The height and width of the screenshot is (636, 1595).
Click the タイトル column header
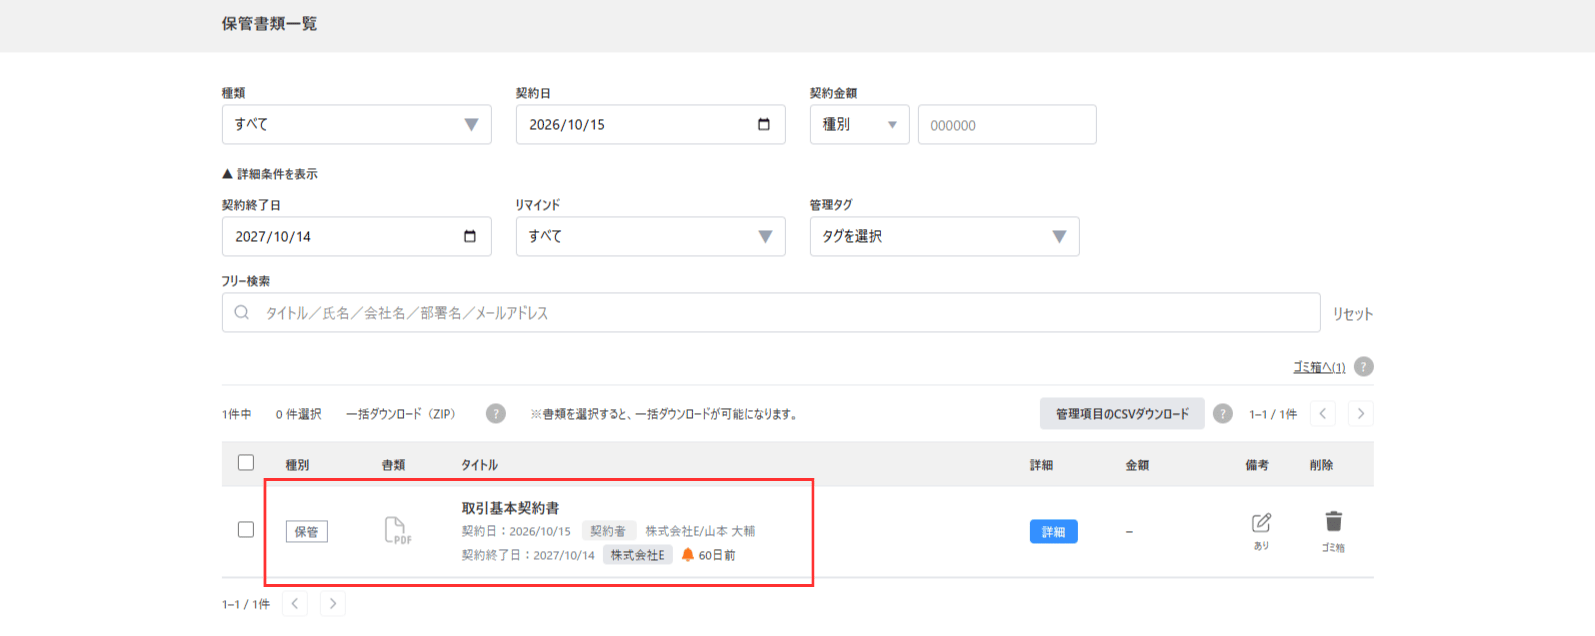(480, 465)
